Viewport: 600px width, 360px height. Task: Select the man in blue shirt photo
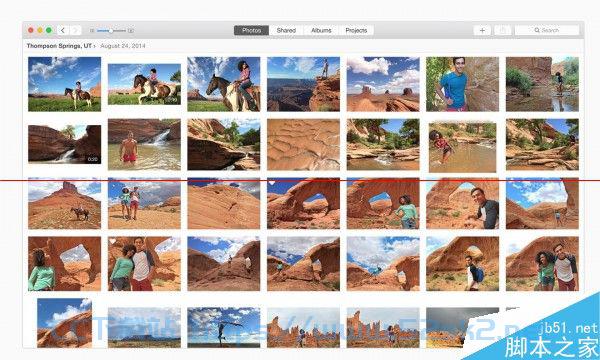coord(463,84)
